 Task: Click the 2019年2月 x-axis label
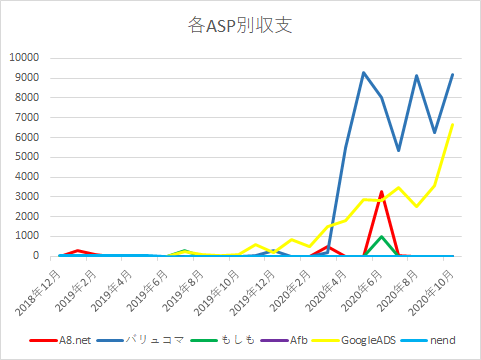pyautogui.click(x=76, y=291)
